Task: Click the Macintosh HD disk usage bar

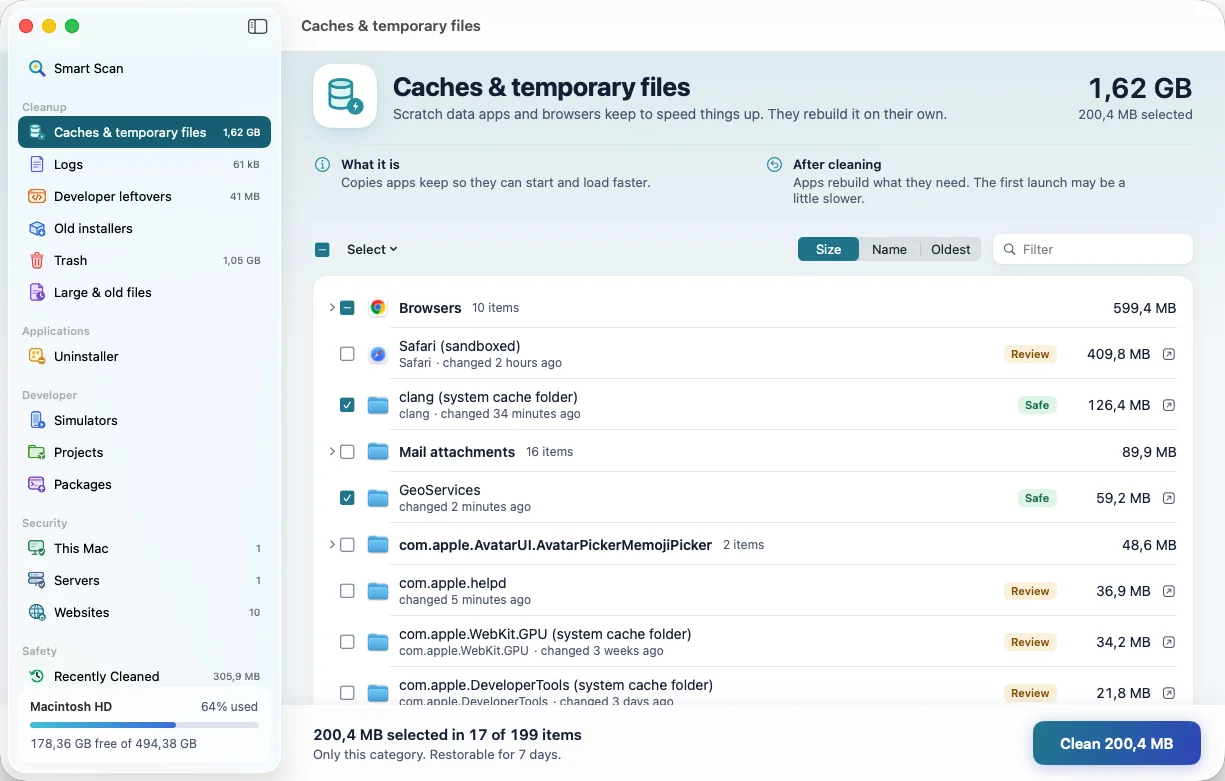Action: 144,725
